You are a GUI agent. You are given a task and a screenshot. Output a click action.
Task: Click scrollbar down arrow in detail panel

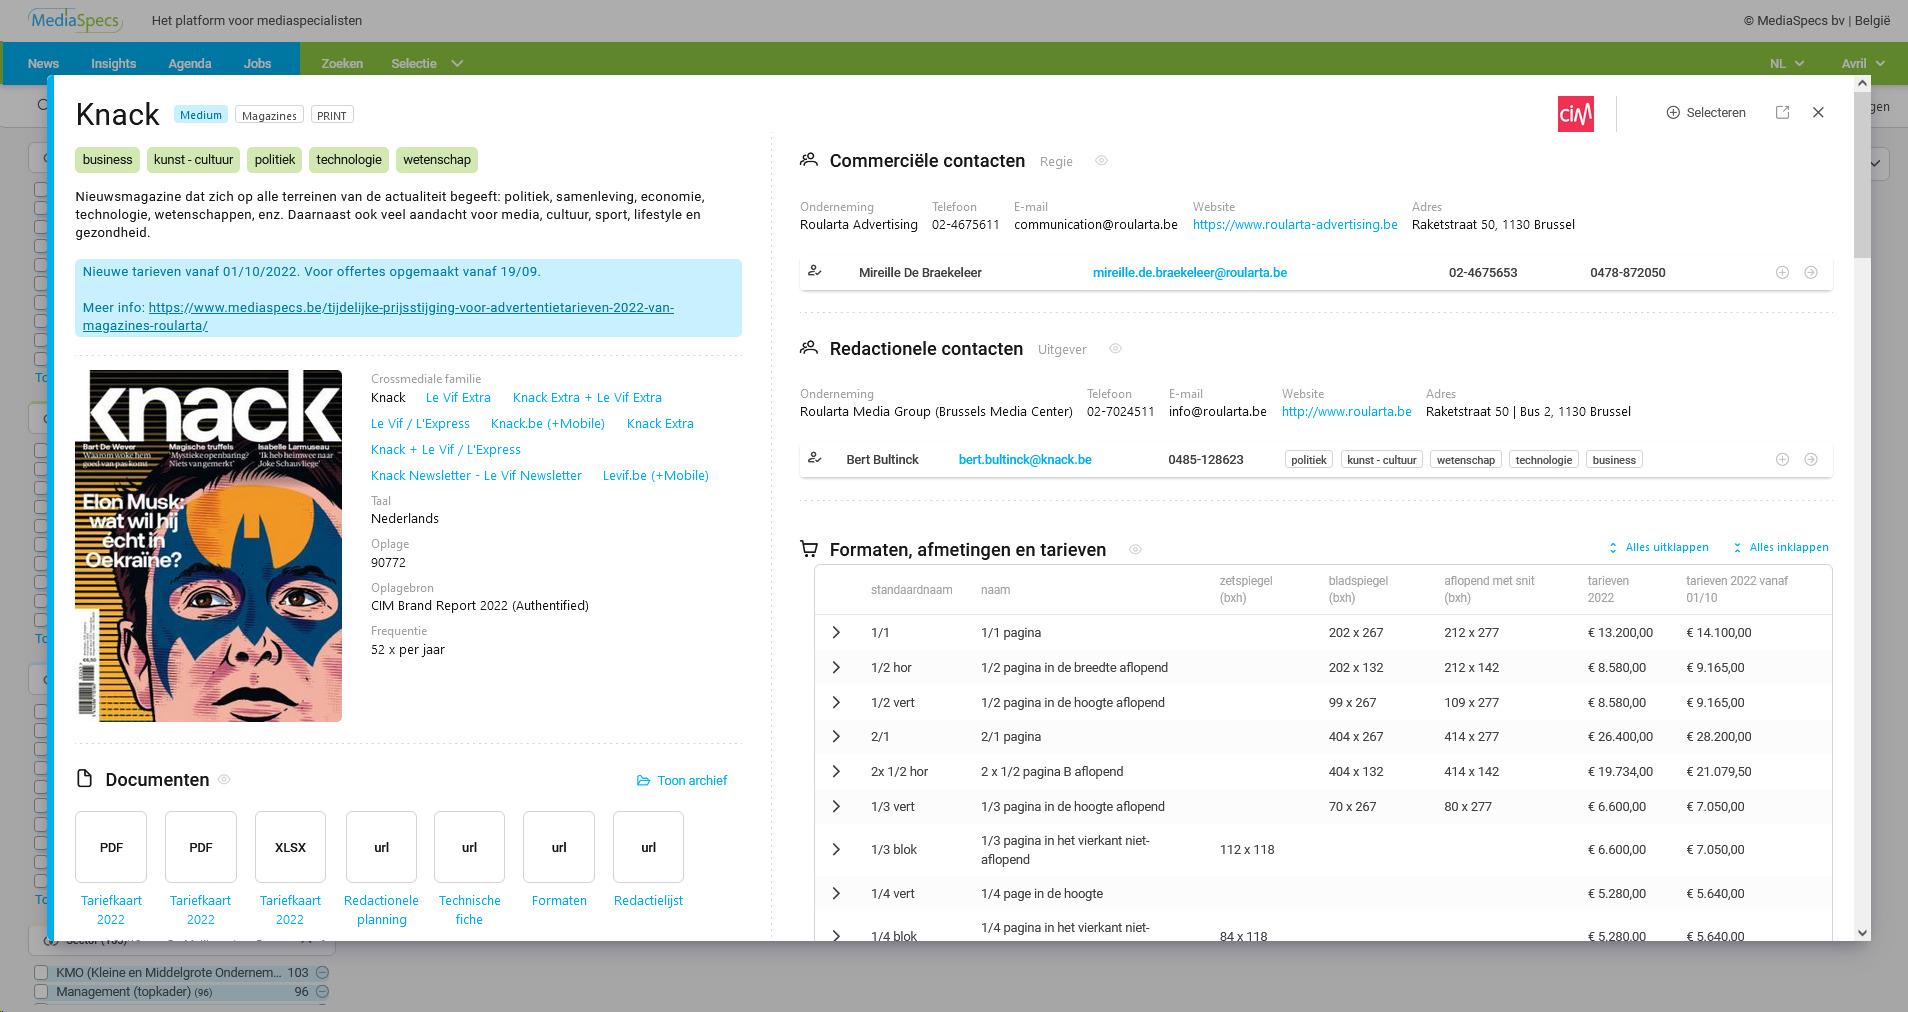1862,933
